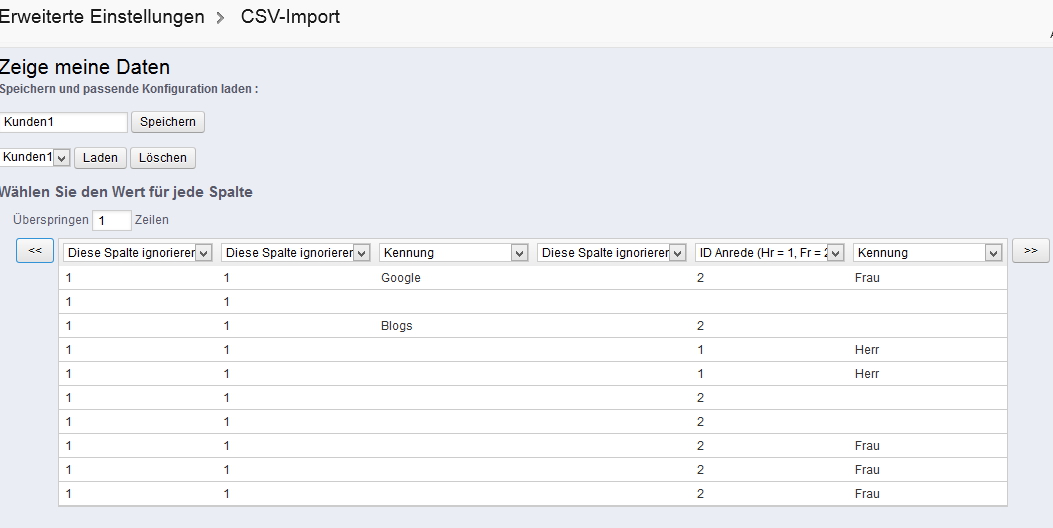Open the Kunden1 configuration dropdown

[35, 158]
